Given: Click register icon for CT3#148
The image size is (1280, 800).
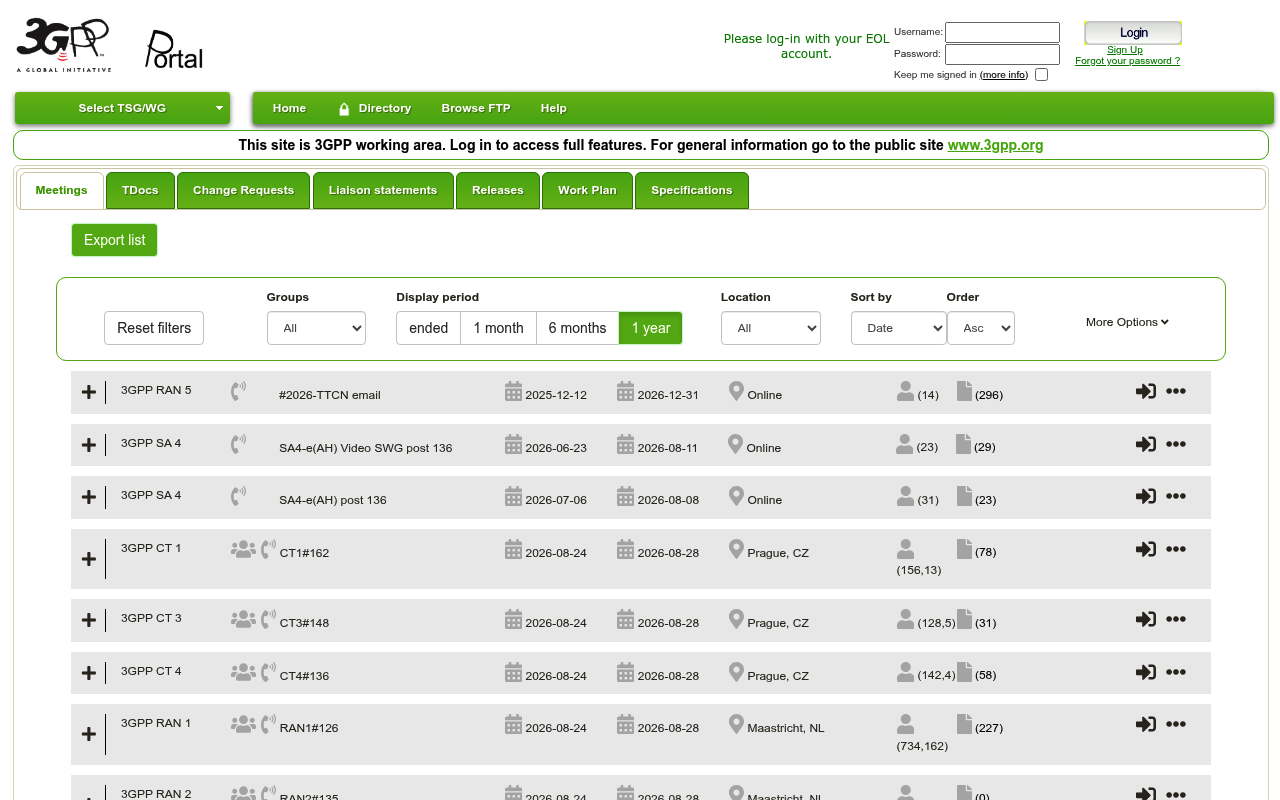Looking at the screenshot, I should (x=1146, y=619).
